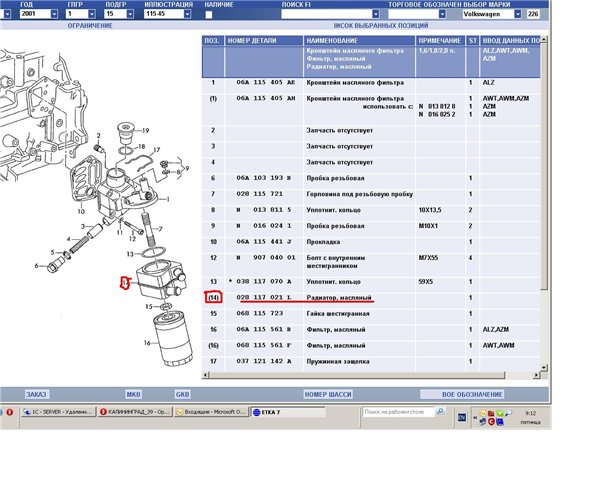600x480 pixels.
Task: Click the desktop search magnifier icon
Action: (440, 411)
